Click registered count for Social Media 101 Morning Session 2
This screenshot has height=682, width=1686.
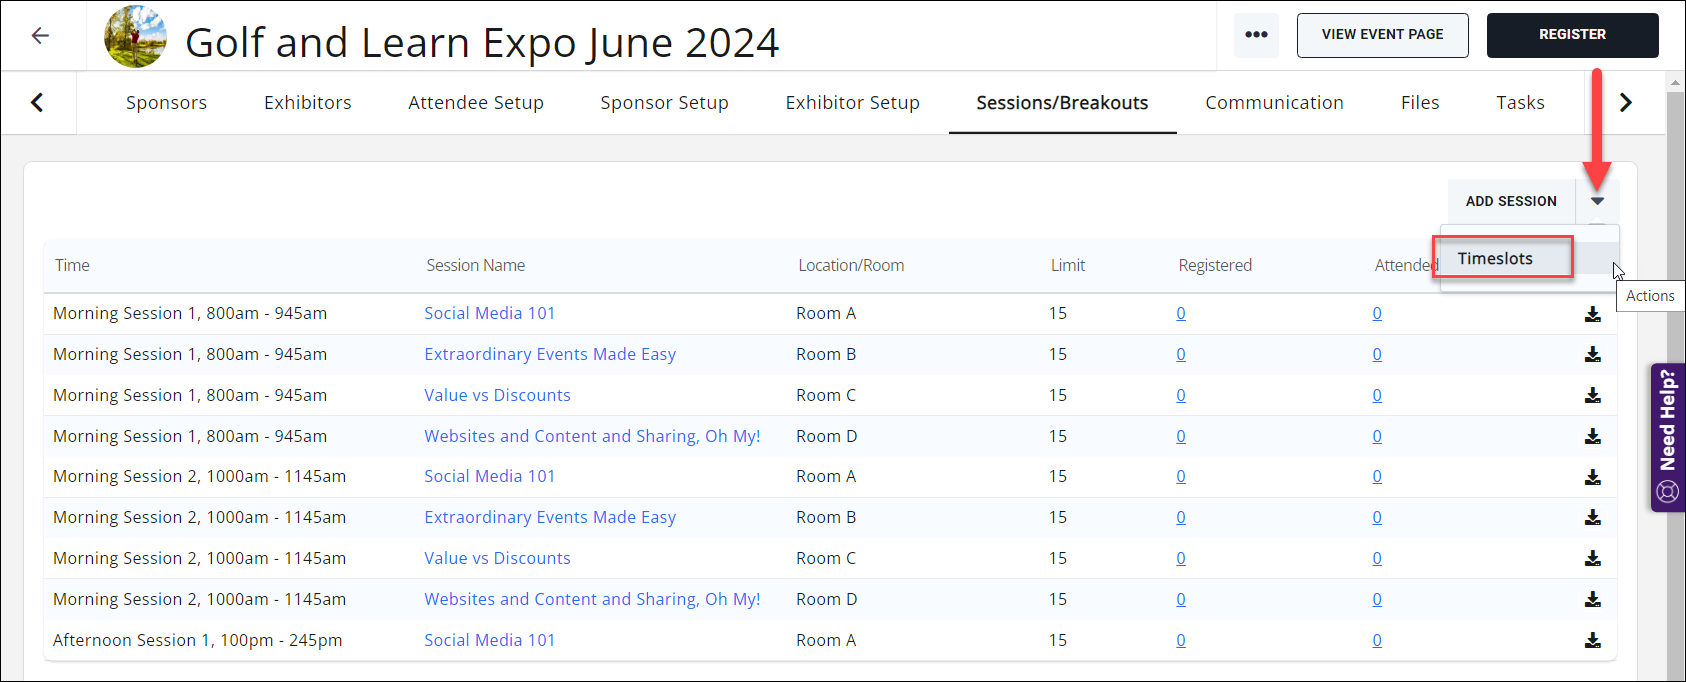point(1181,477)
